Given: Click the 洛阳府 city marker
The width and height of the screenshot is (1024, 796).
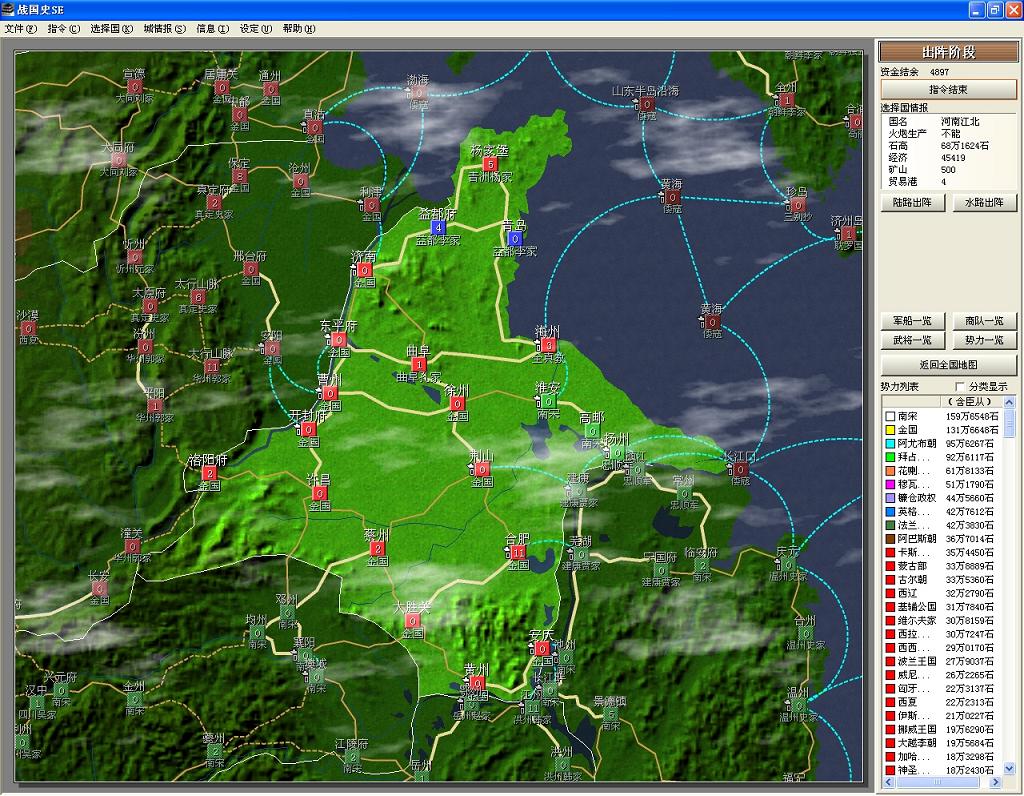Looking at the screenshot, I should [209, 473].
